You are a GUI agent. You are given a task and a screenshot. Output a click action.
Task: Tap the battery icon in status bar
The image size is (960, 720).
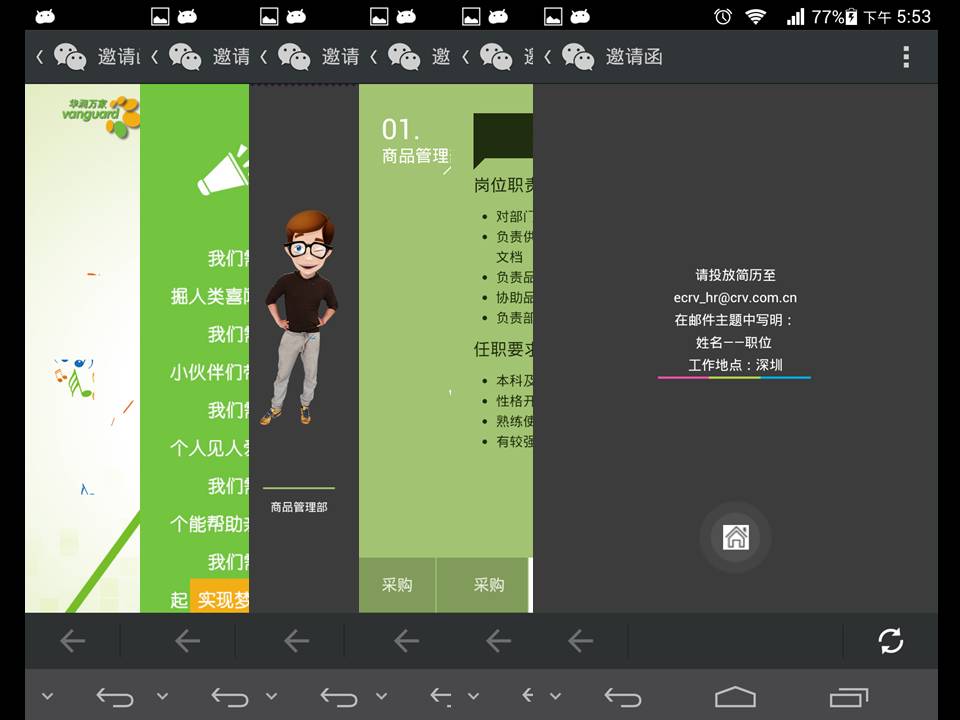click(851, 16)
